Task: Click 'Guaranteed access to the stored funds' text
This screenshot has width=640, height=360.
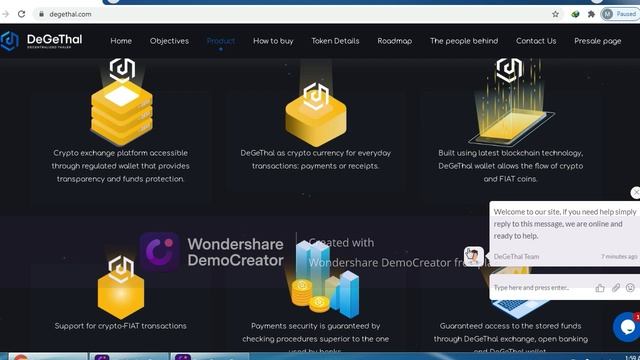Action: point(510,326)
